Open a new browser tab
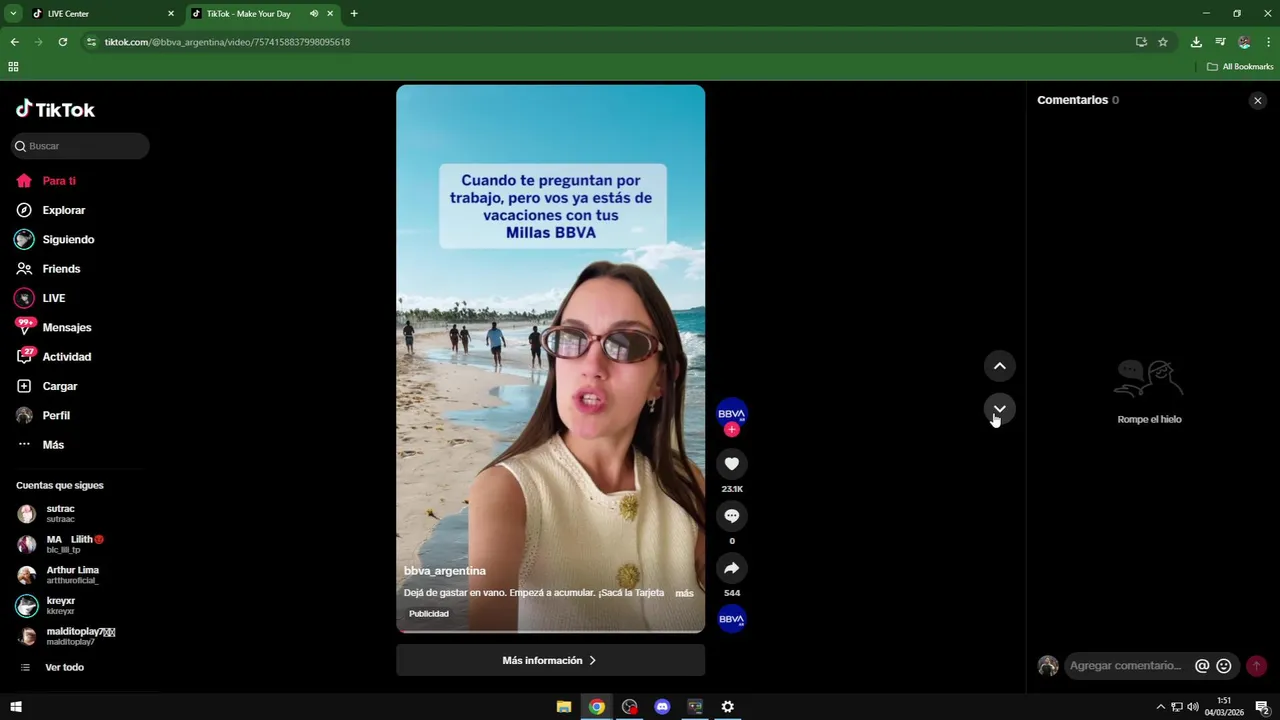 pos(354,14)
